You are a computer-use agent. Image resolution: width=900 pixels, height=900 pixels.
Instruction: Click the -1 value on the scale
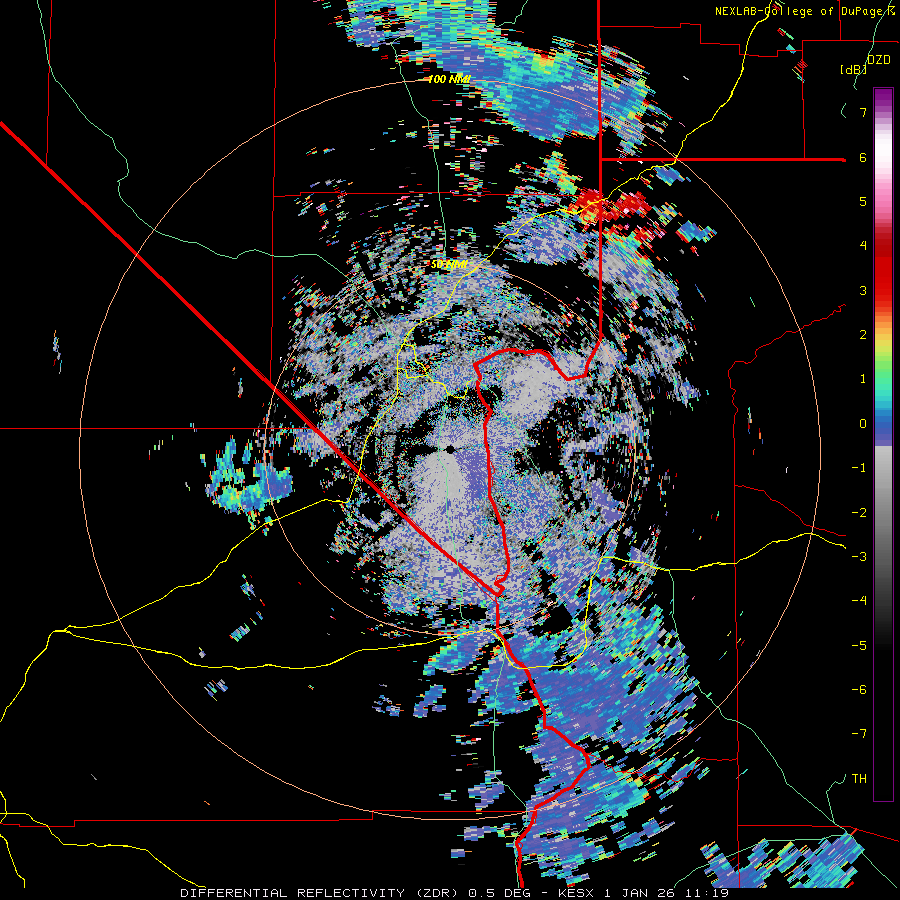[x=859, y=468]
